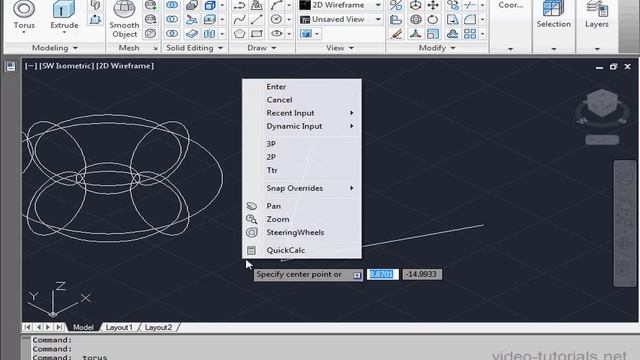Choose SteeringWheels from the context menu
The image size is (640, 360).
tap(302, 233)
